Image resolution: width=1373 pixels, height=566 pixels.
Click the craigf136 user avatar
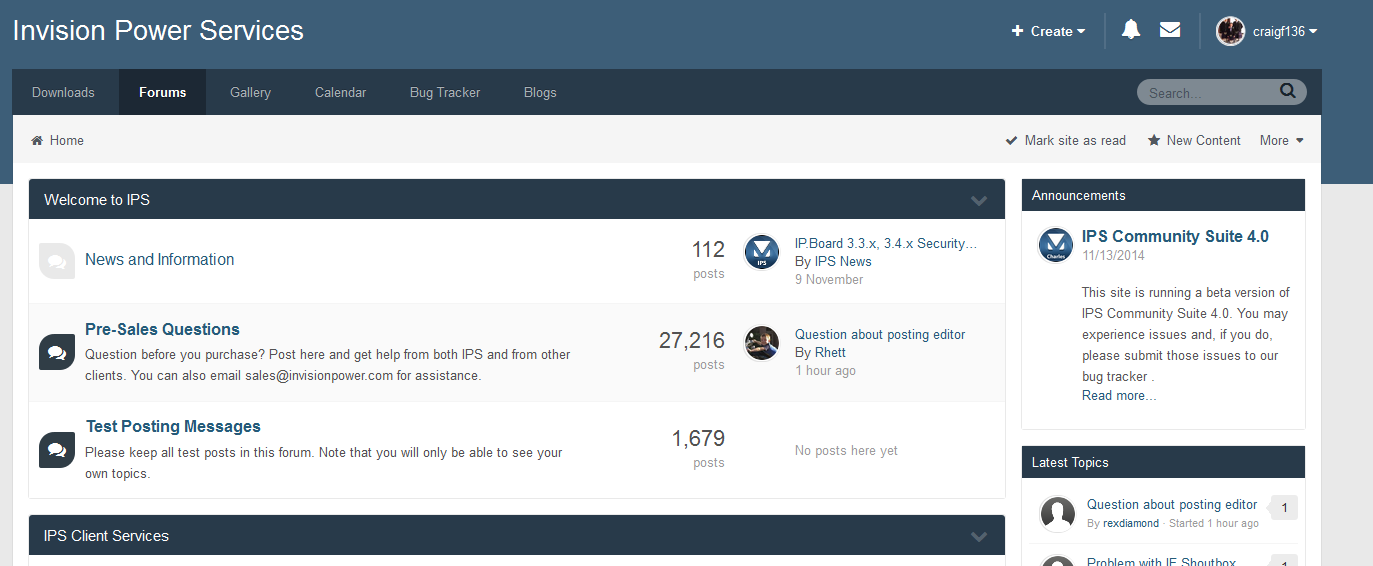pyautogui.click(x=1230, y=31)
